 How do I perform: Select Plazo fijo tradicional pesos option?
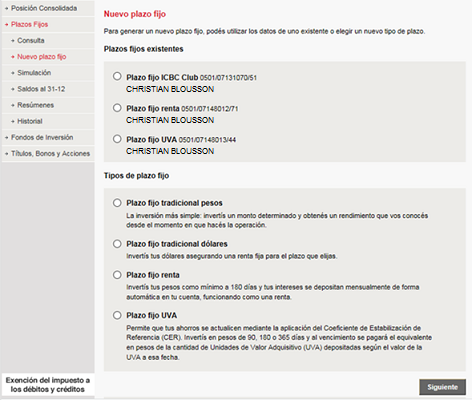(x=117, y=203)
